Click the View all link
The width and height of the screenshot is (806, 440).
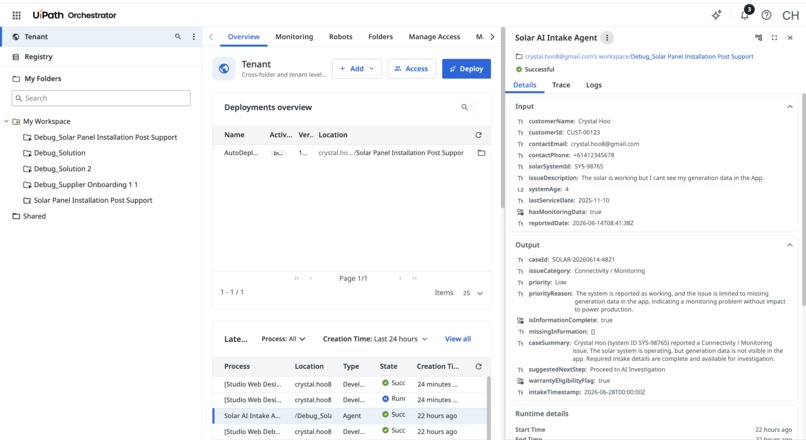[x=458, y=339]
